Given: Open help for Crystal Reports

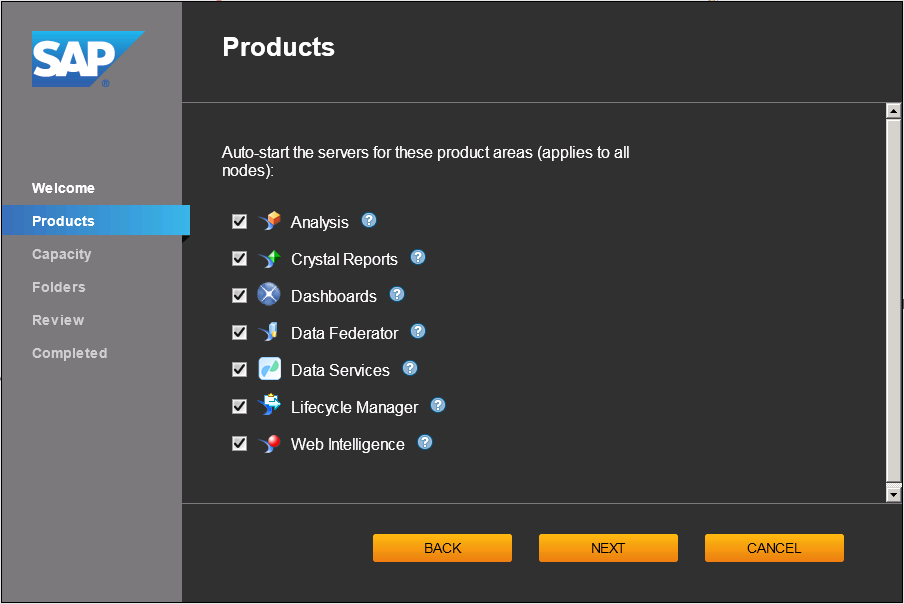Looking at the screenshot, I should point(418,257).
